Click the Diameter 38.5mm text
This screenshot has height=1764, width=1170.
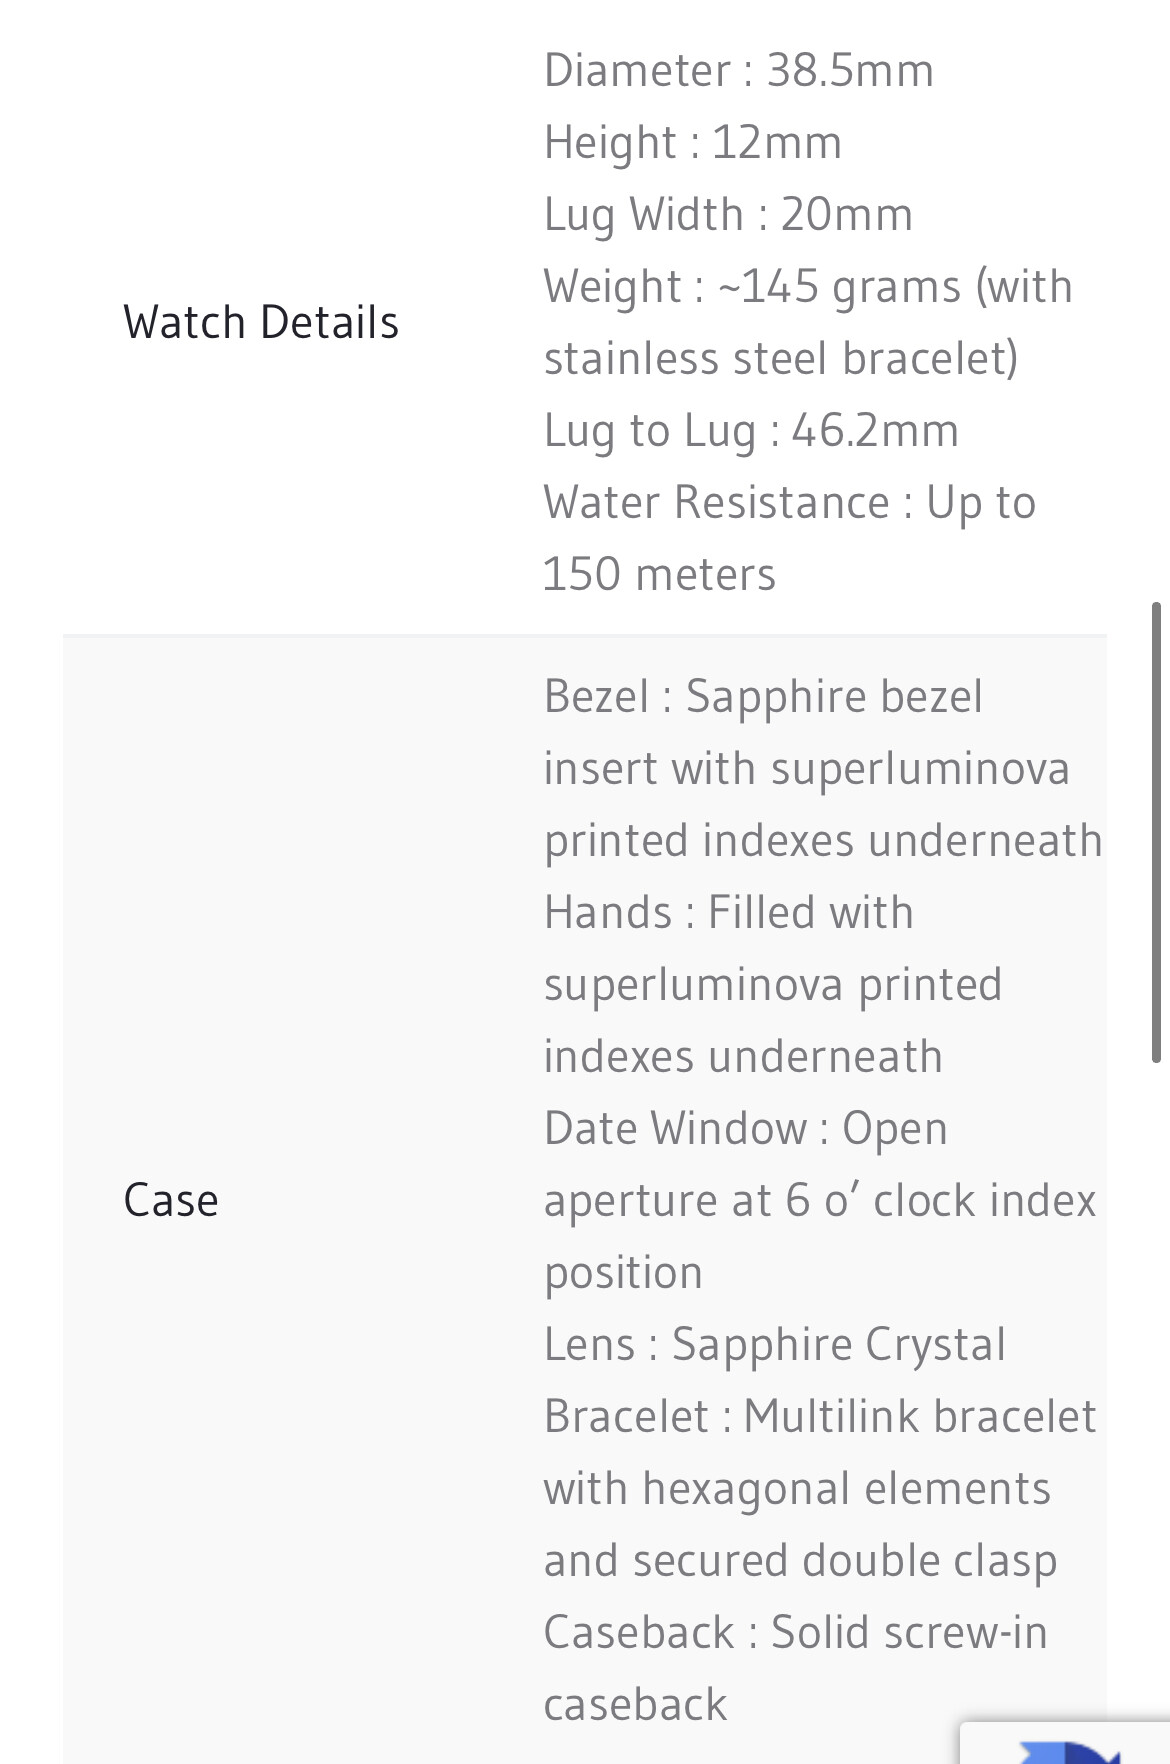[738, 70]
